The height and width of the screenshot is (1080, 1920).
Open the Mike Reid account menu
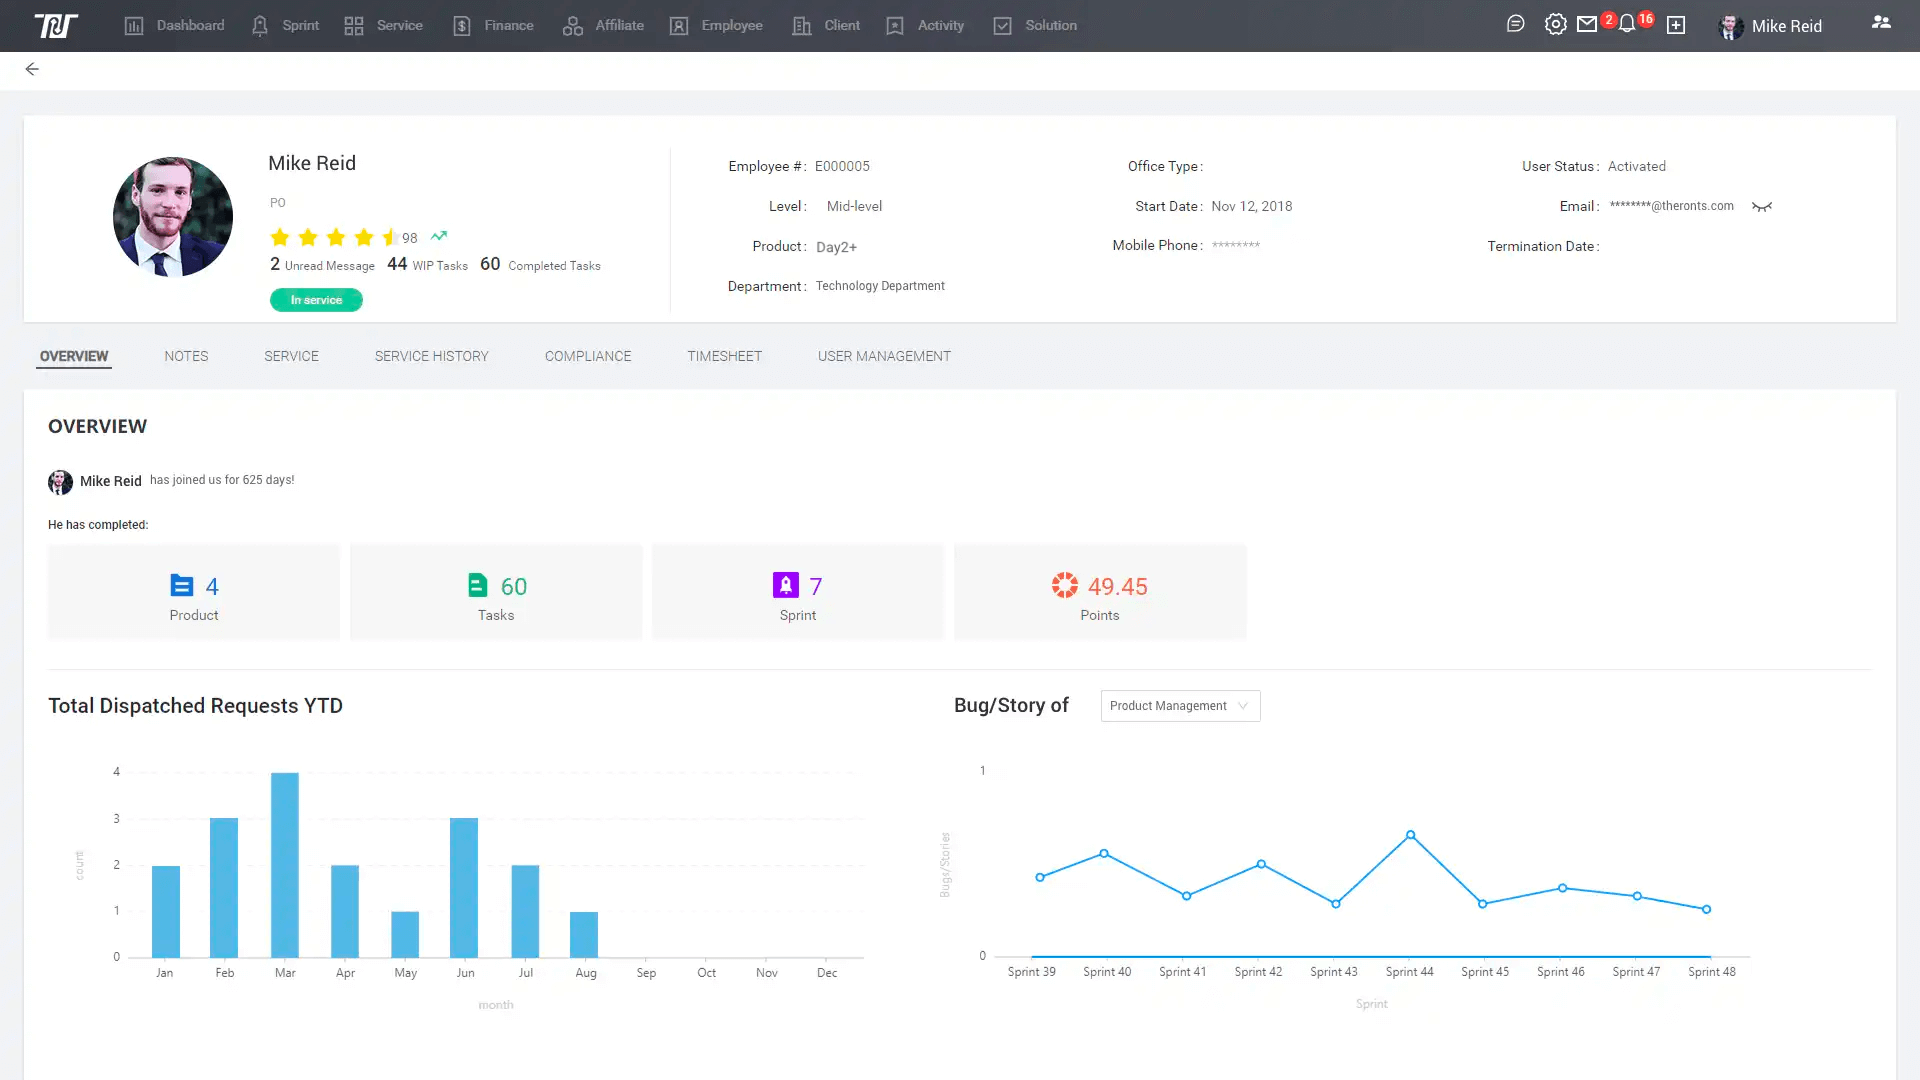tap(1771, 26)
